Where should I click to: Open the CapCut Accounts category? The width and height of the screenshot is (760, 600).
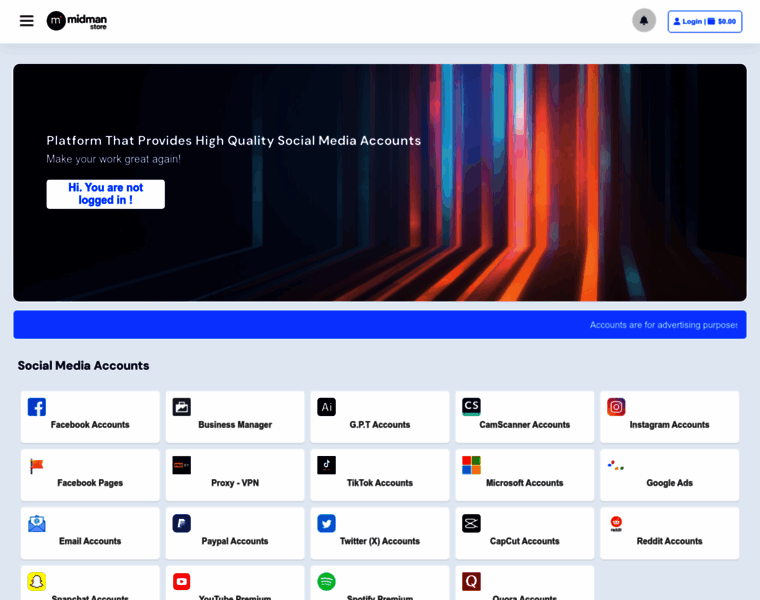tap(524, 540)
